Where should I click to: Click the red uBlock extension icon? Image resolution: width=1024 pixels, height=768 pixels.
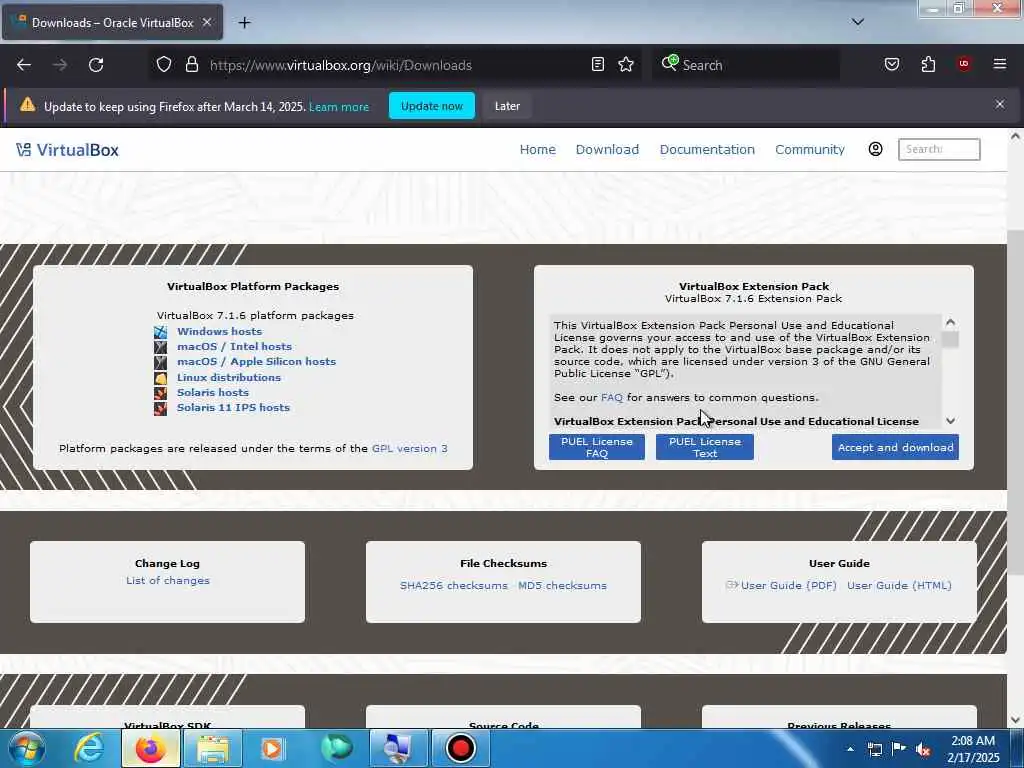(963, 64)
